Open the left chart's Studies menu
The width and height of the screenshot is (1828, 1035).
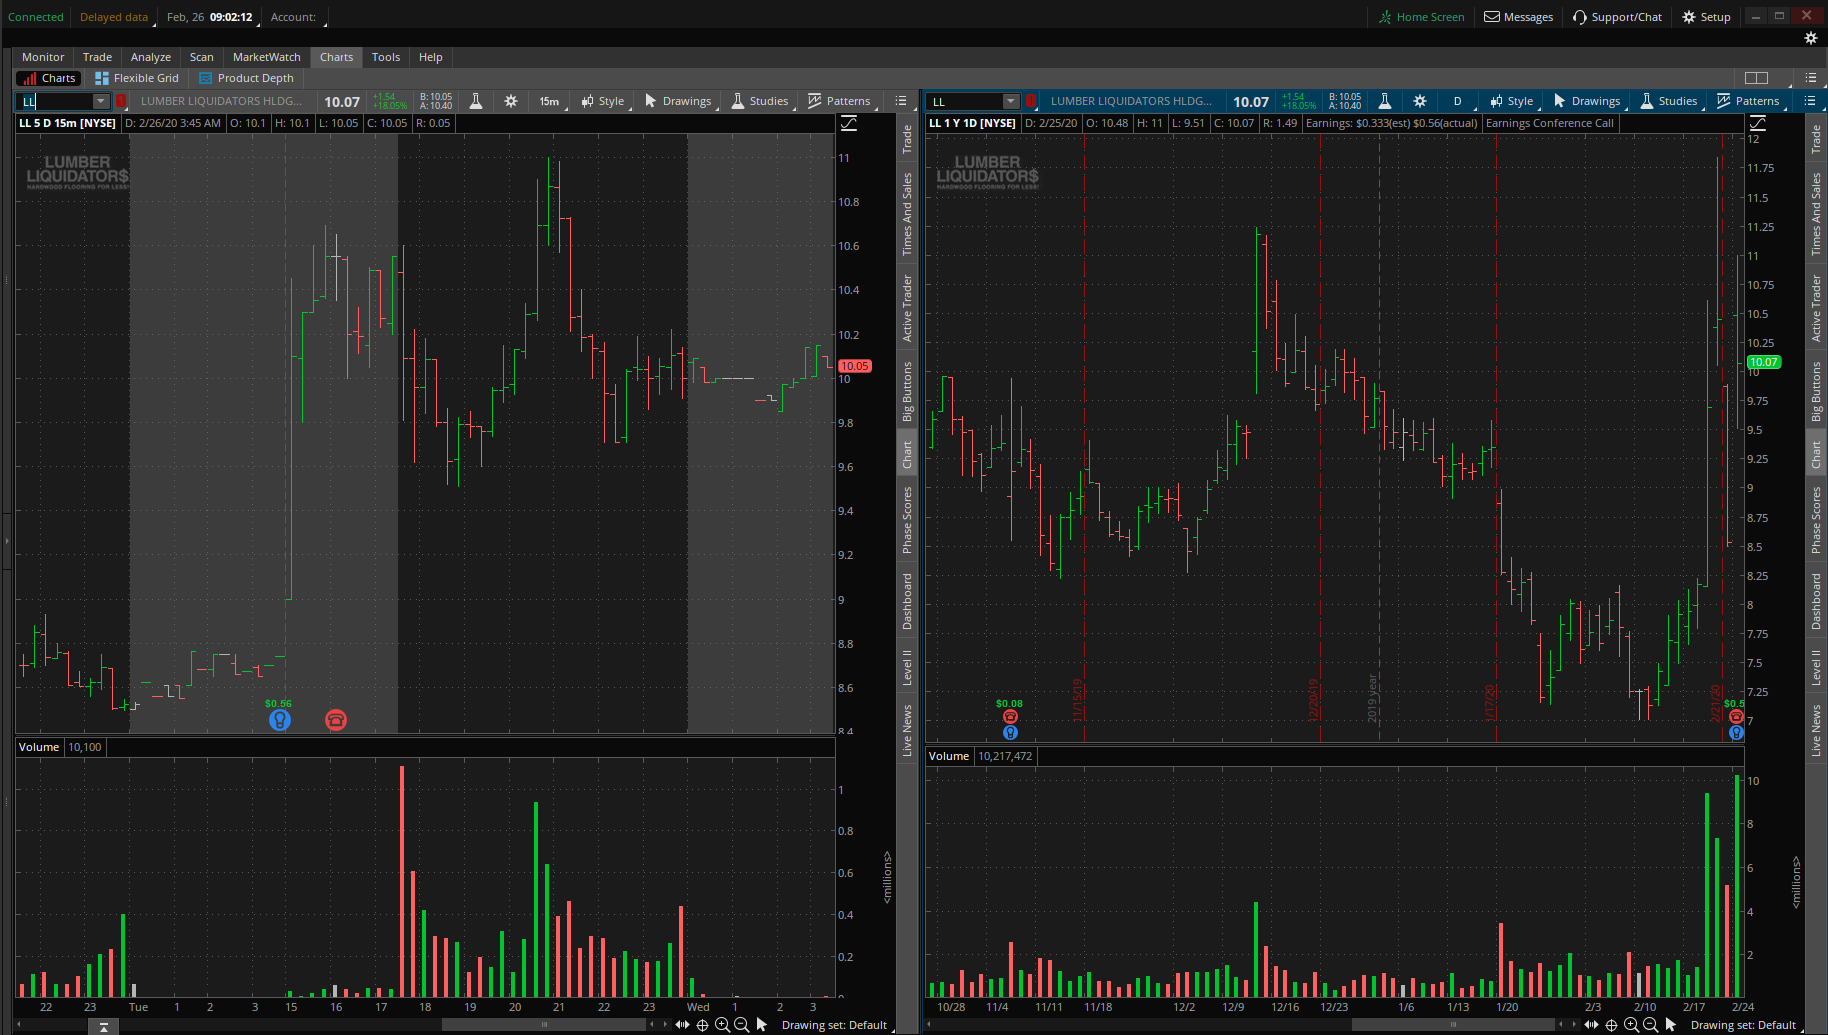point(761,101)
